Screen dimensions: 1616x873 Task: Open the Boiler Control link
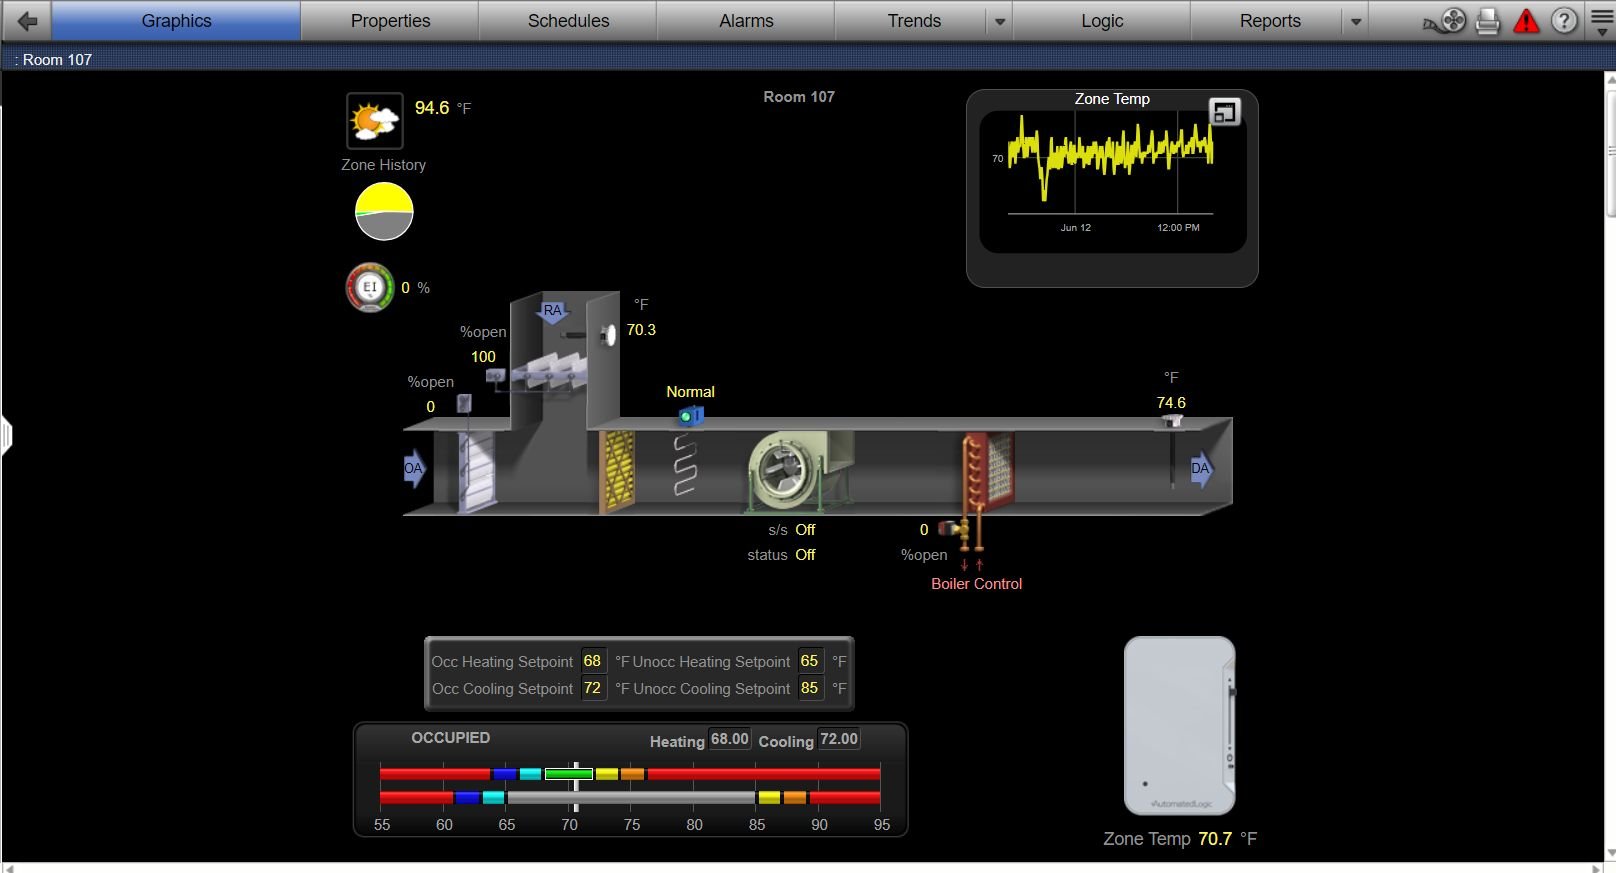[976, 584]
